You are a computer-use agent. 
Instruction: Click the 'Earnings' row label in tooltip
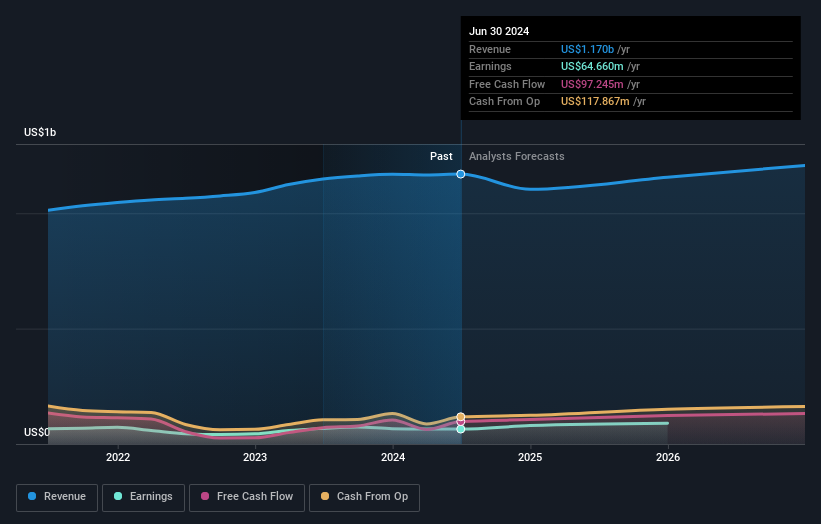[x=490, y=66]
